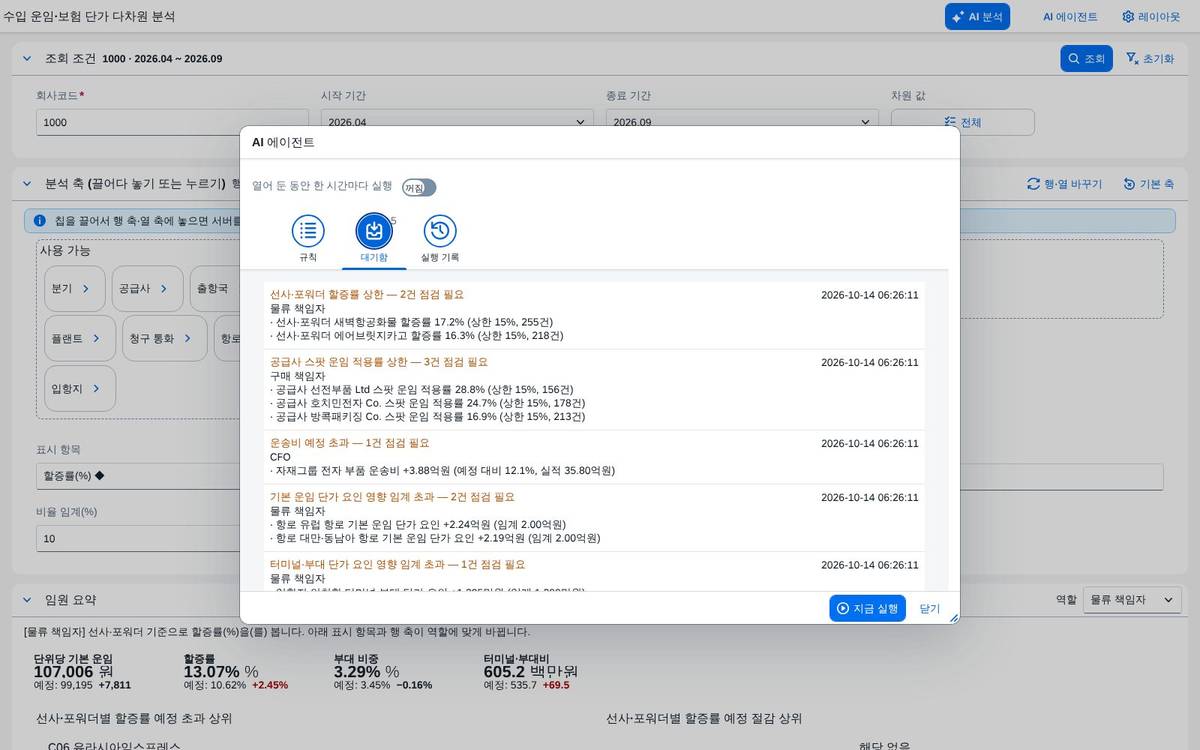Click the 새벽항공화물 할증률 17.2% line
This screenshot has width=1200, height=750.
(x=411, y=322)
